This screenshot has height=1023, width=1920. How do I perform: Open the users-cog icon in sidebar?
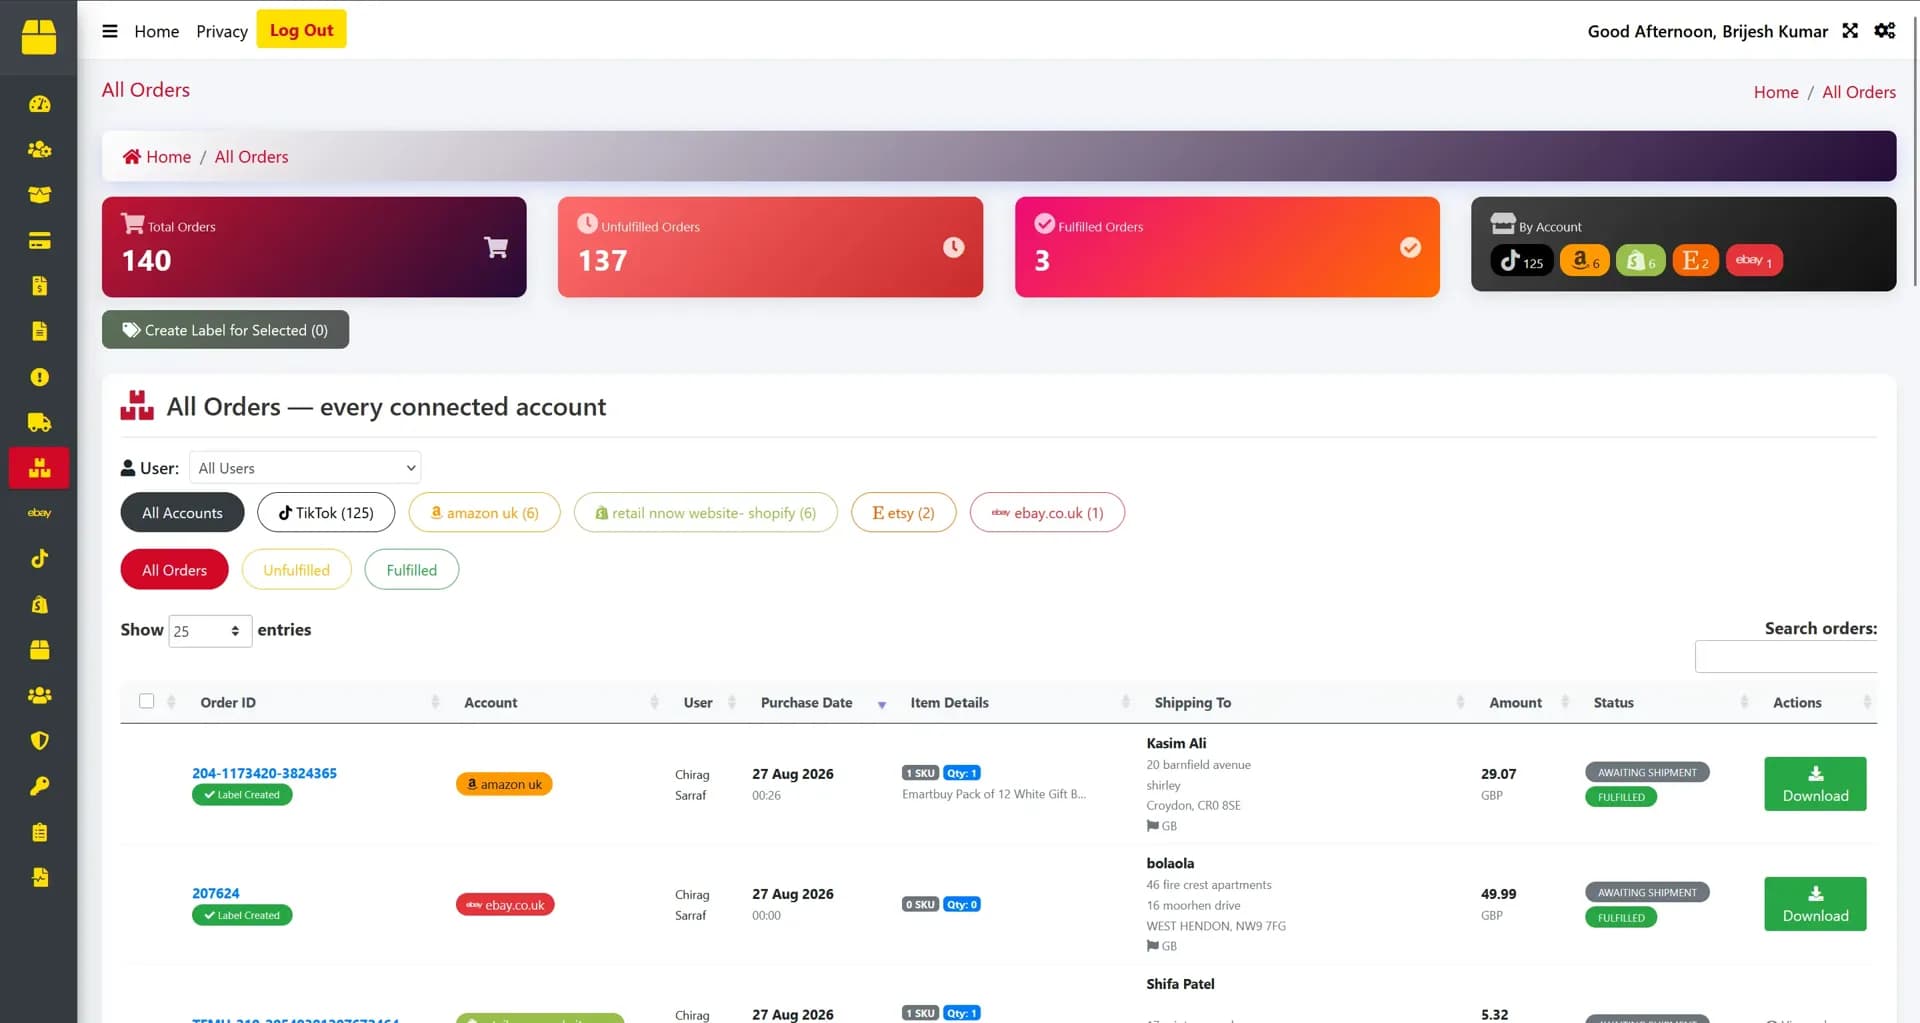coord(39,150)
